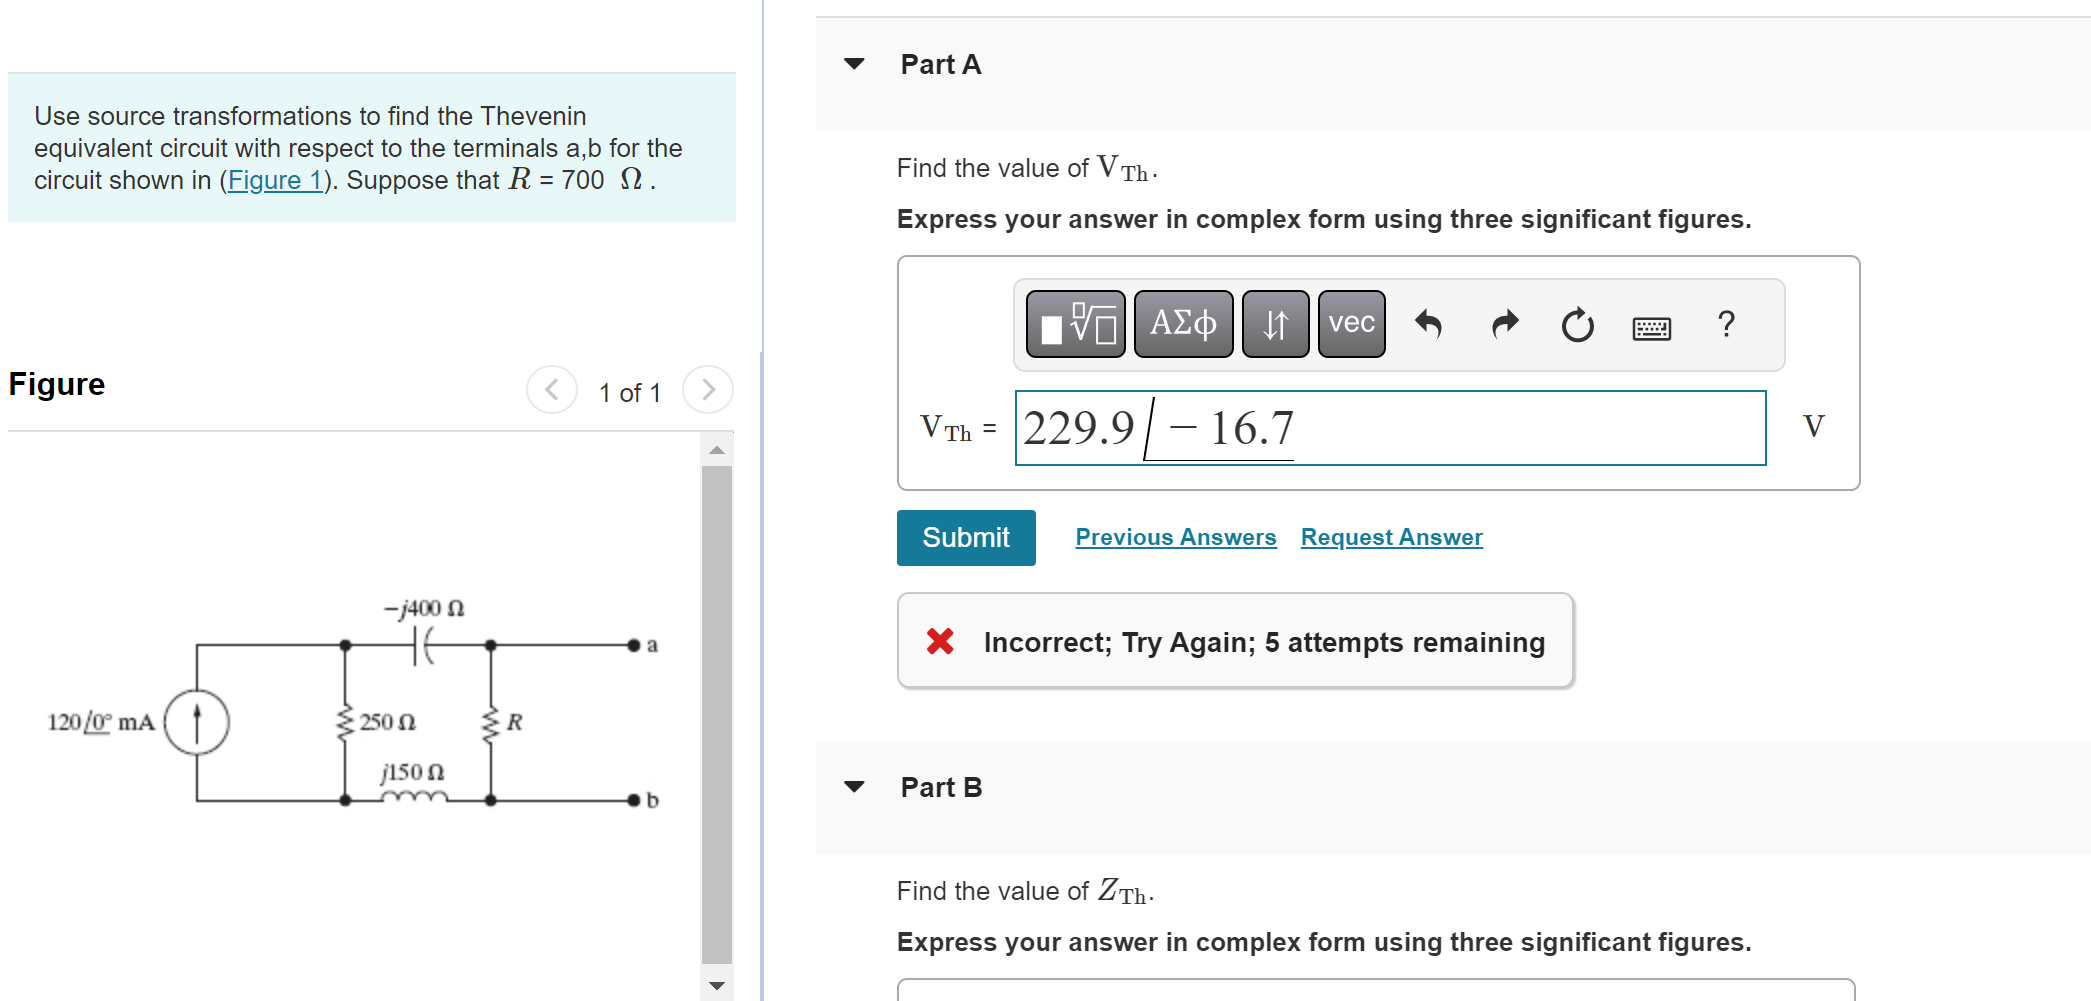2091x1001 pixels.
Task: Click the next figure chevron arrow
Action: pos(707,390)
